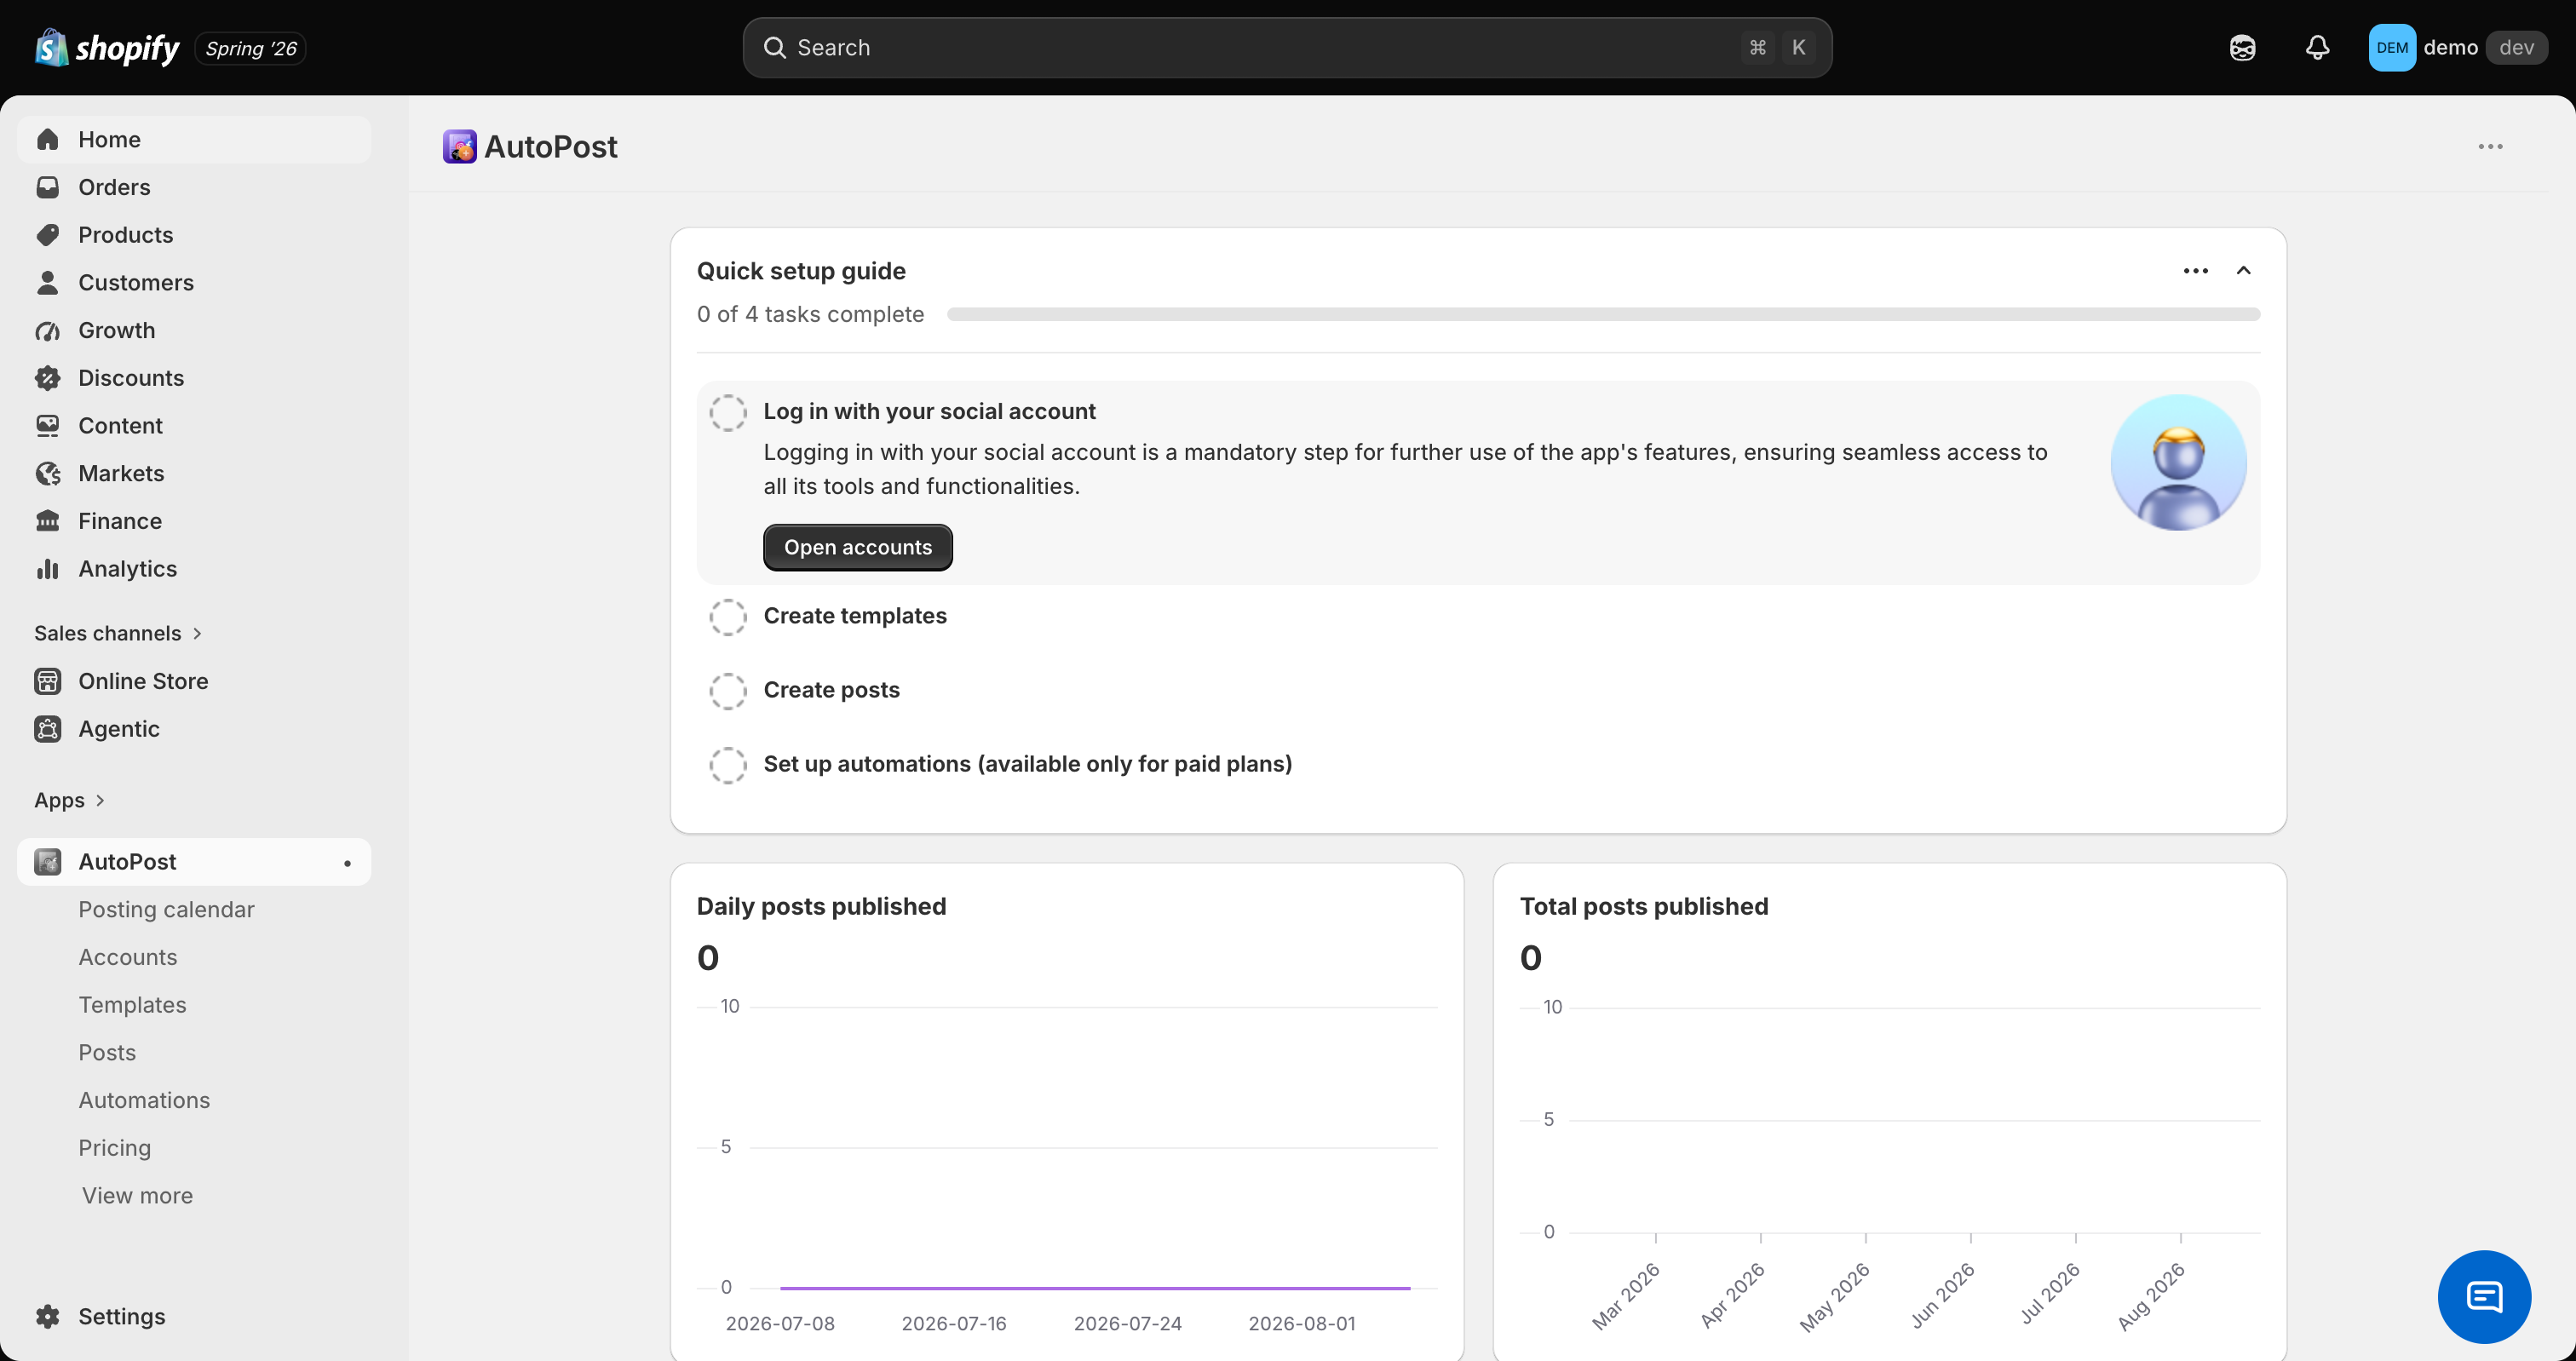Expand the Apps section
The height and width of the screenshot is (1361, 2576).
tap(69, 800)
